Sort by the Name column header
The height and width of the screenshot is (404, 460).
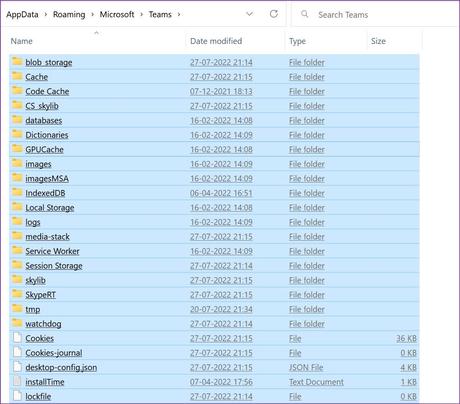22,41
